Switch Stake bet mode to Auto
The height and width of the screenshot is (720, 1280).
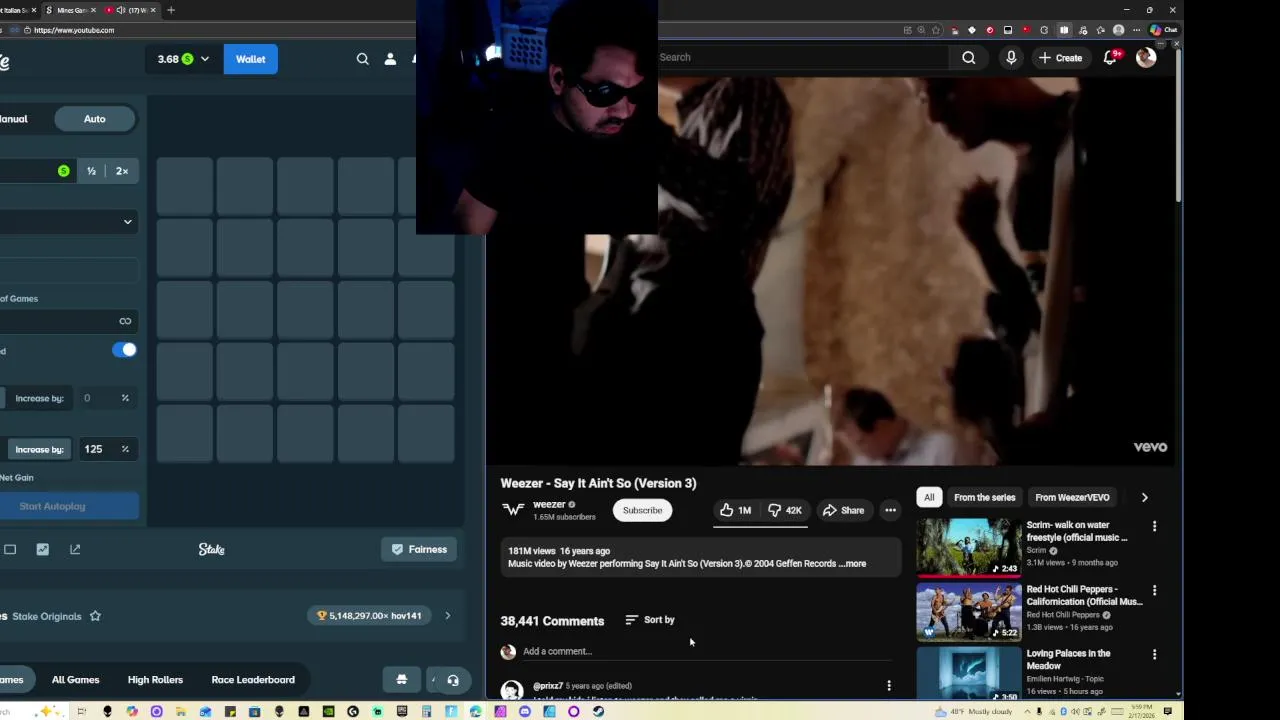(x=94, y=119)
